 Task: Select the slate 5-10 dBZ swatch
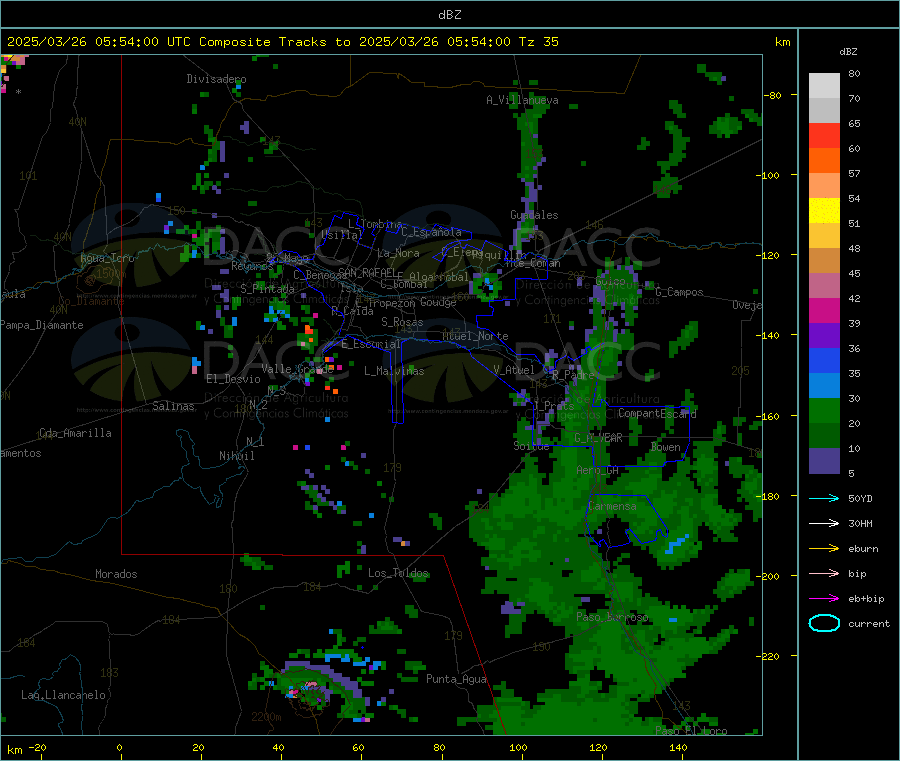coord(824,461)
